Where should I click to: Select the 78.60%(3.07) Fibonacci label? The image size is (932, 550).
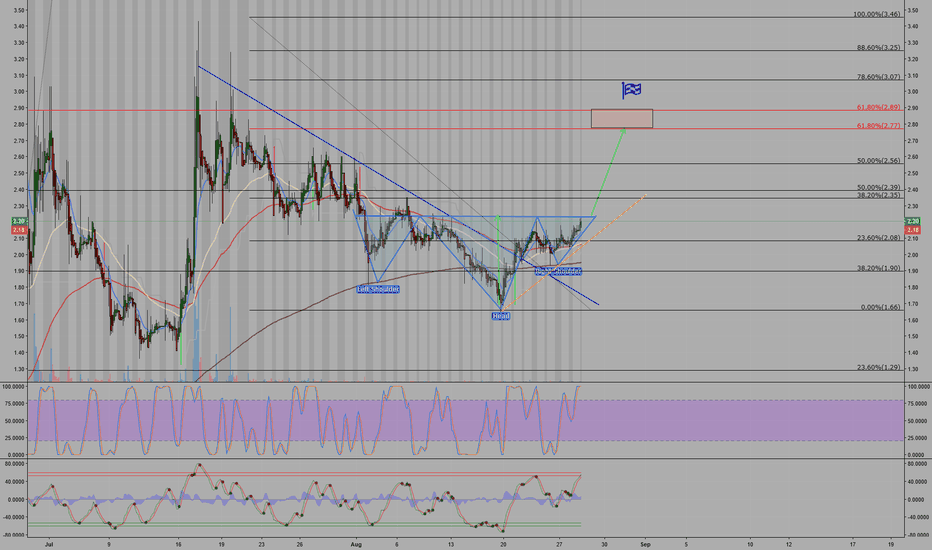(x=879, y=76)
